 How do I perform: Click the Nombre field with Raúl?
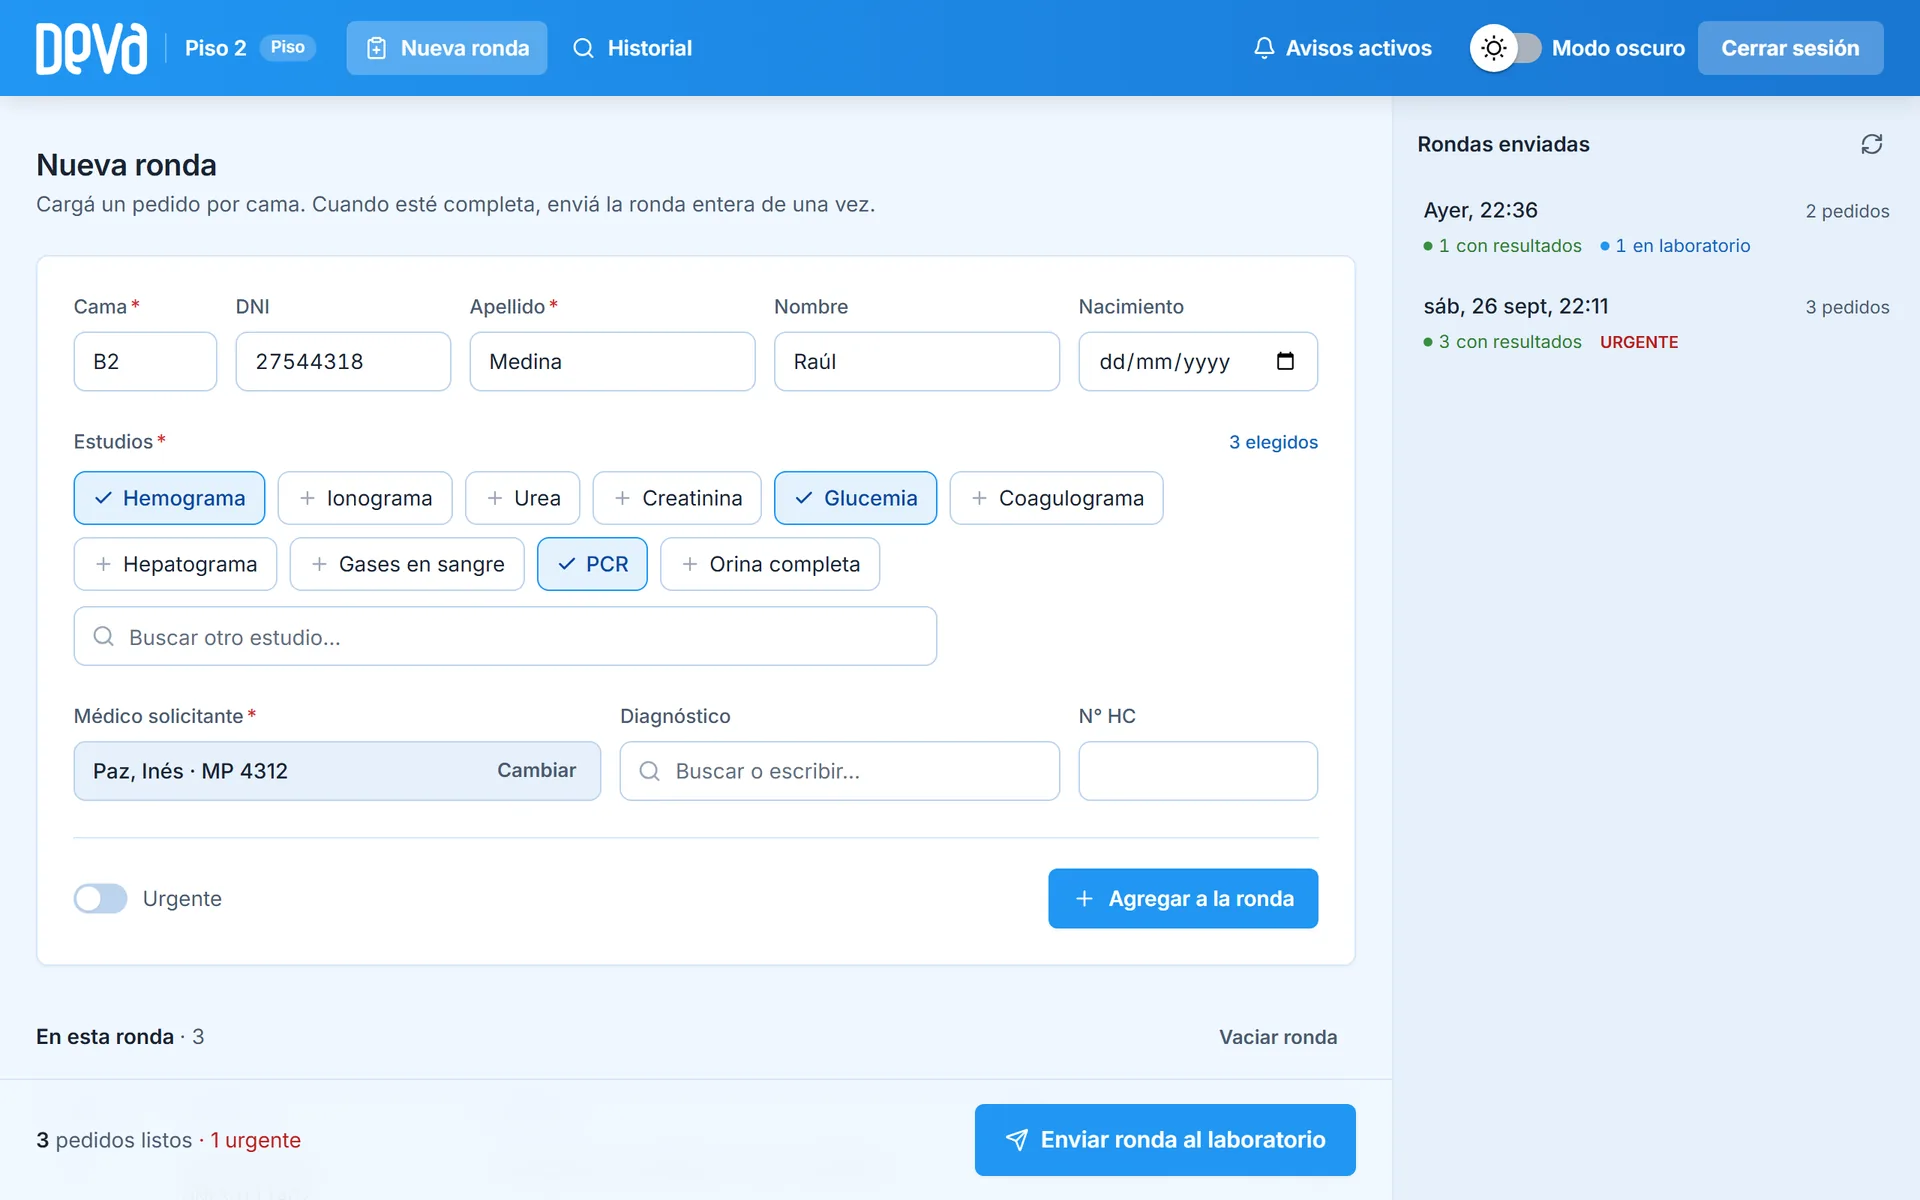(916, 361)
